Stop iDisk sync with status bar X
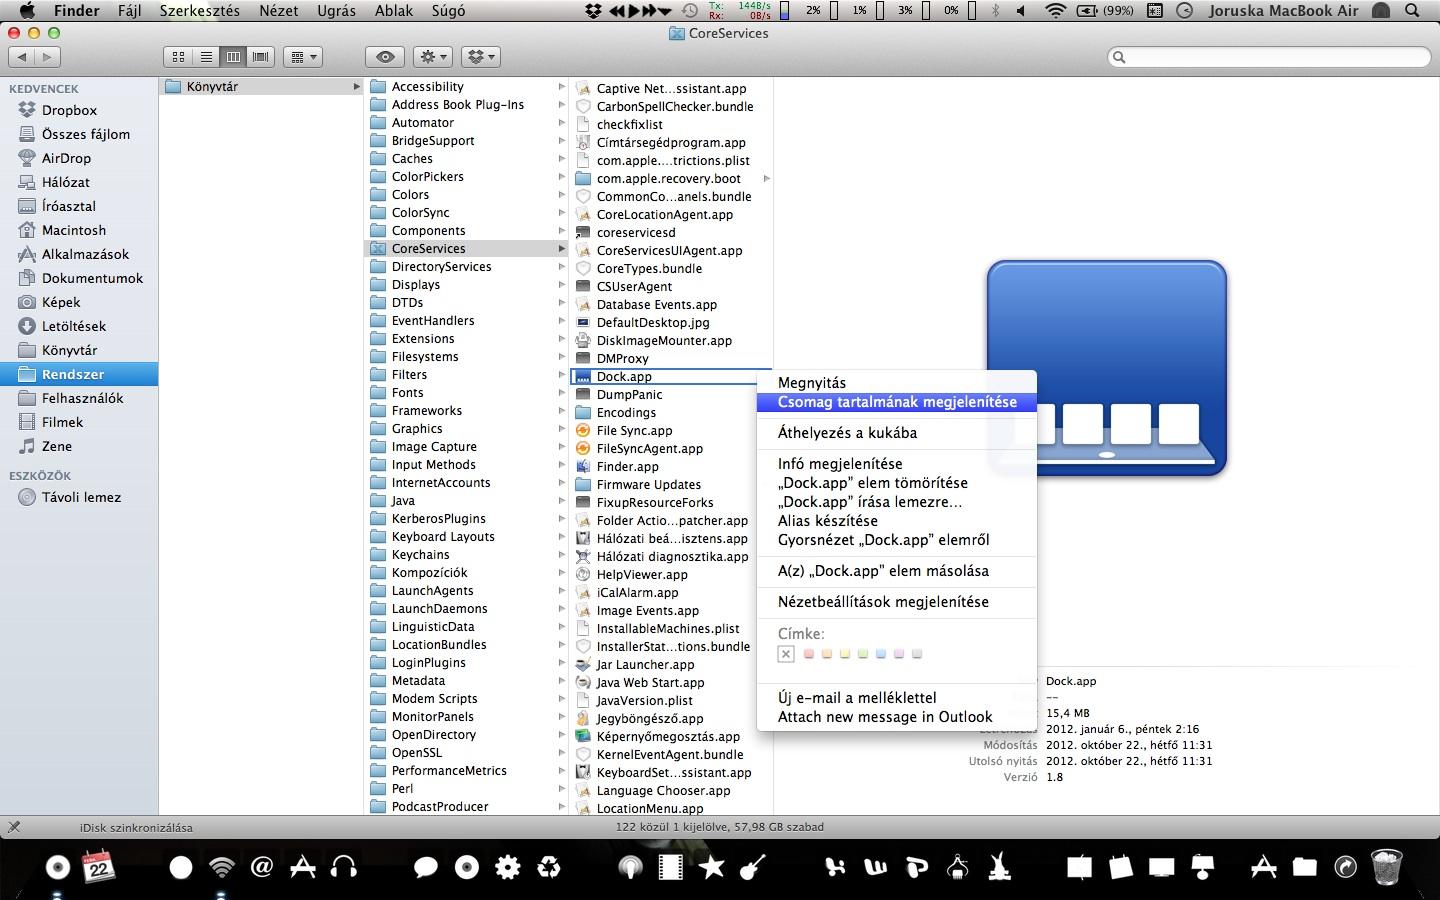The image size is (1440, 900). (14, 827)
